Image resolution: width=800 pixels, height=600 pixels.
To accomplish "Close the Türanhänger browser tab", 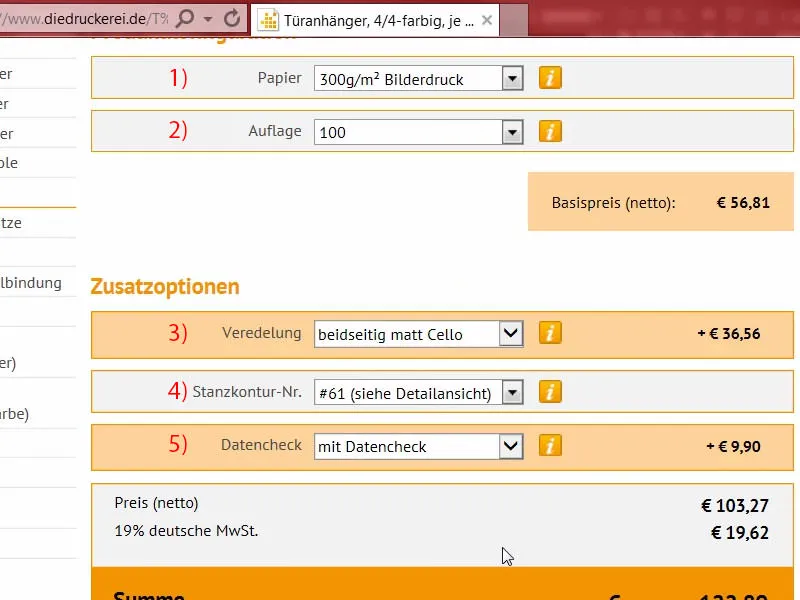I will pyautogui.click(x=487, y=20).
